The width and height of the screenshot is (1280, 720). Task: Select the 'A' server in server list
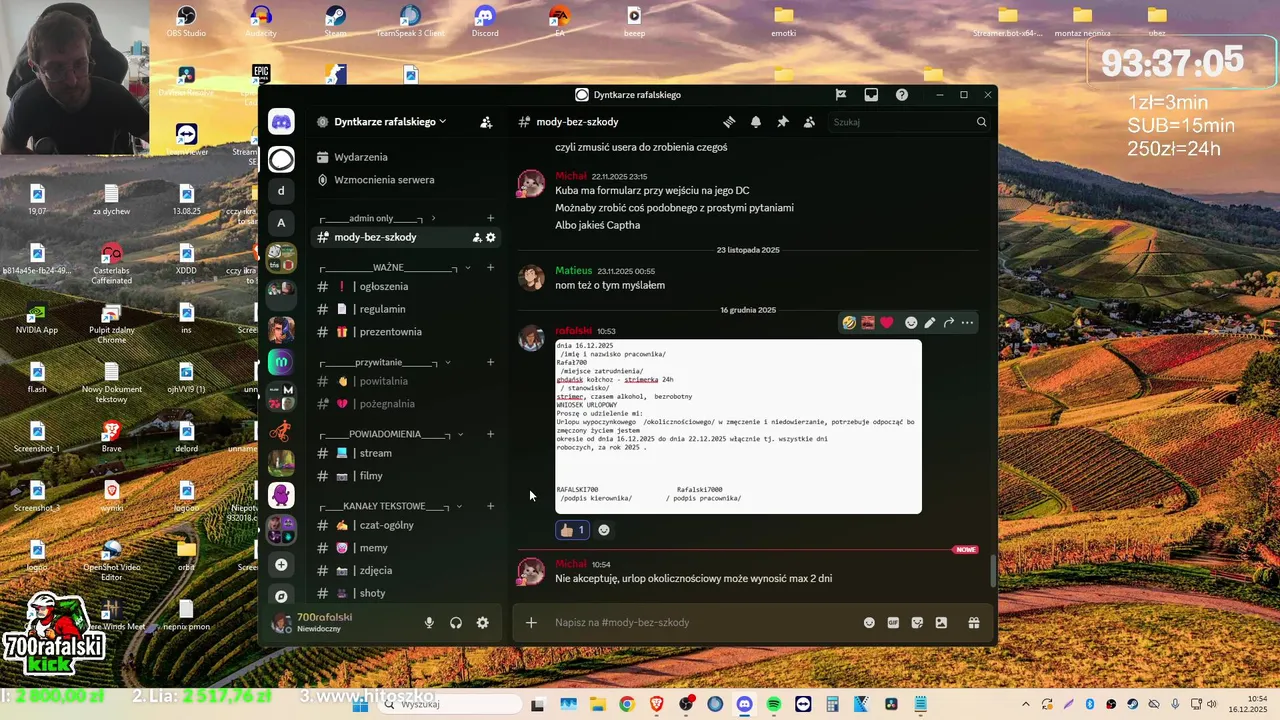(x=281, y=223)
